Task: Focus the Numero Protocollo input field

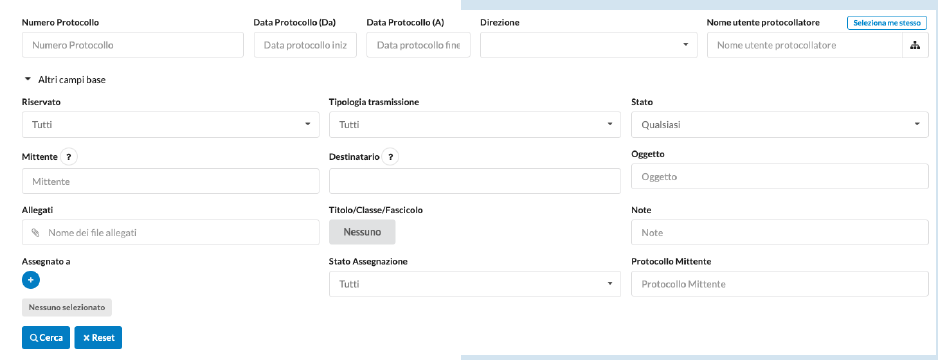Action: pos(133,45)
